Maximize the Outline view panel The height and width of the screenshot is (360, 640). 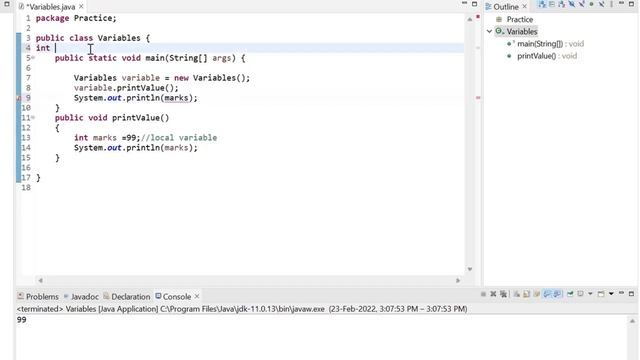click(x=631, y=4)
